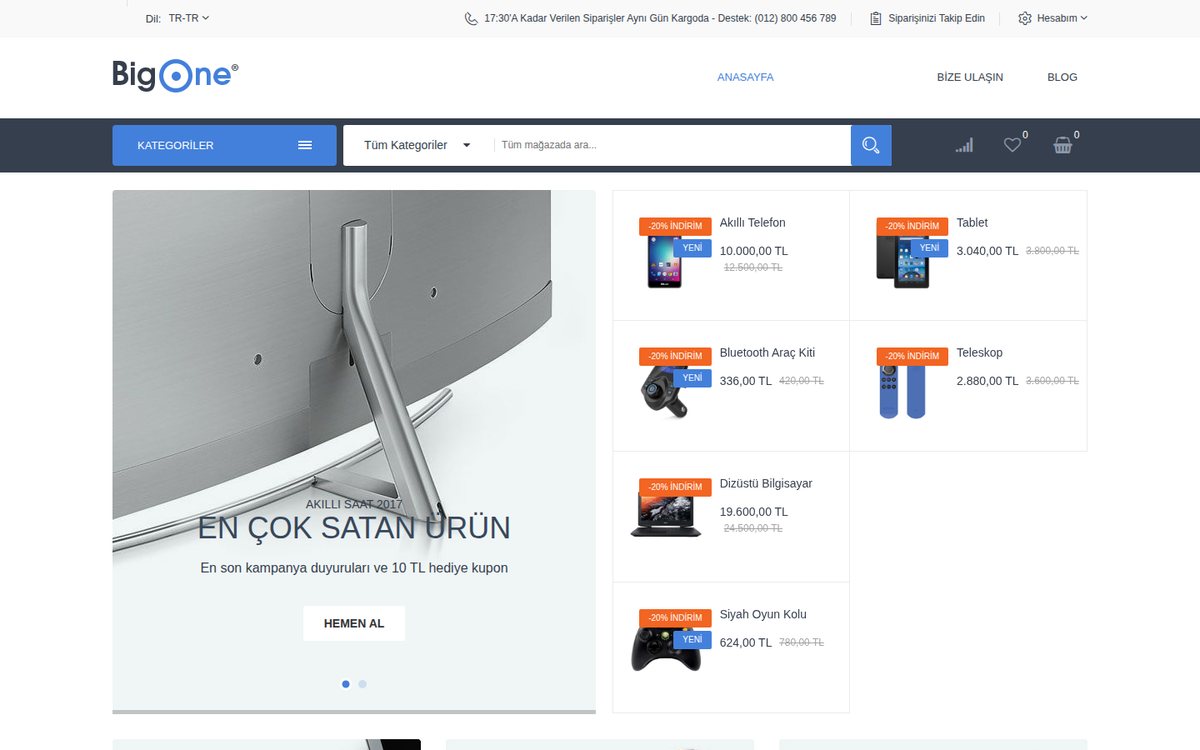Open the Dizüstü Bilgisayar product link
This screenshot has height=750, width=1200.
(766, 484)
